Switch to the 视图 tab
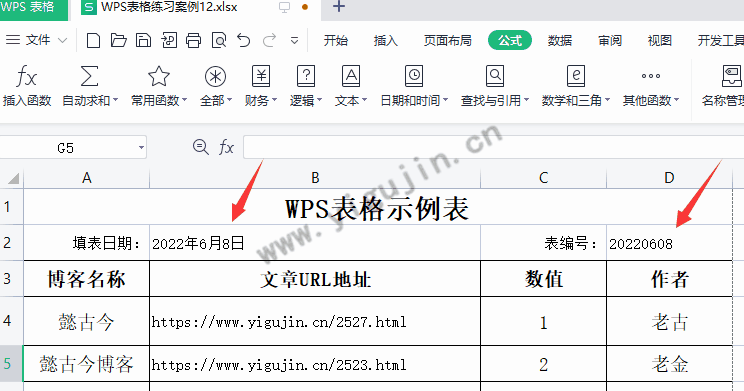 660,41
